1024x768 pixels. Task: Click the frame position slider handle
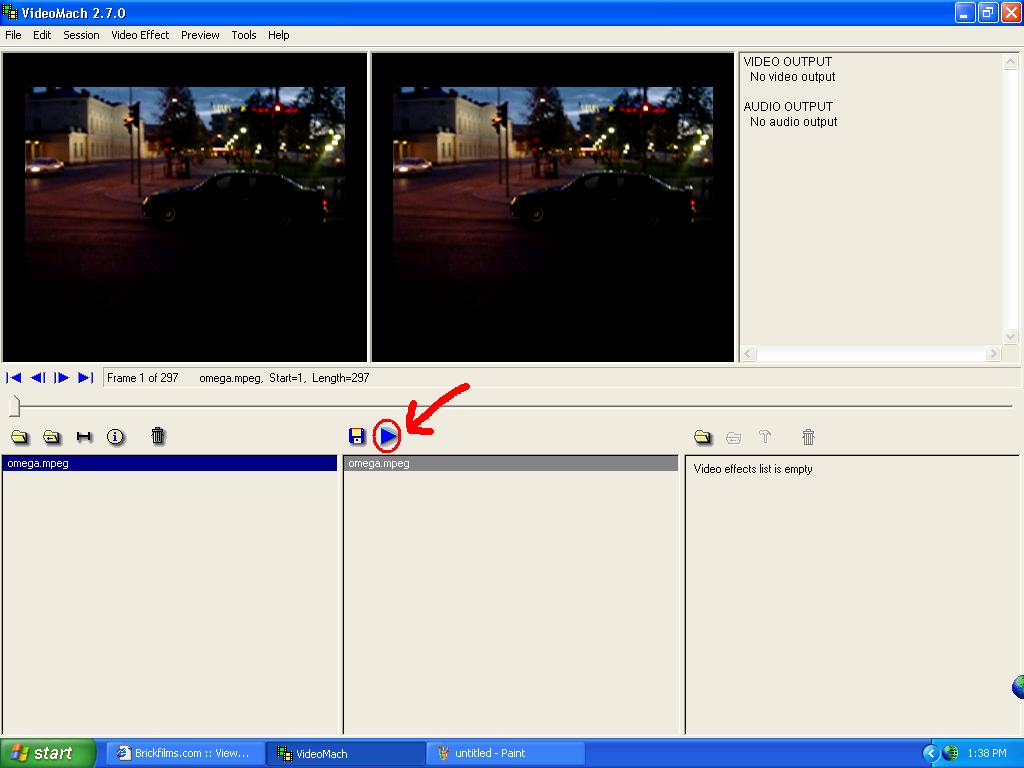14,406
